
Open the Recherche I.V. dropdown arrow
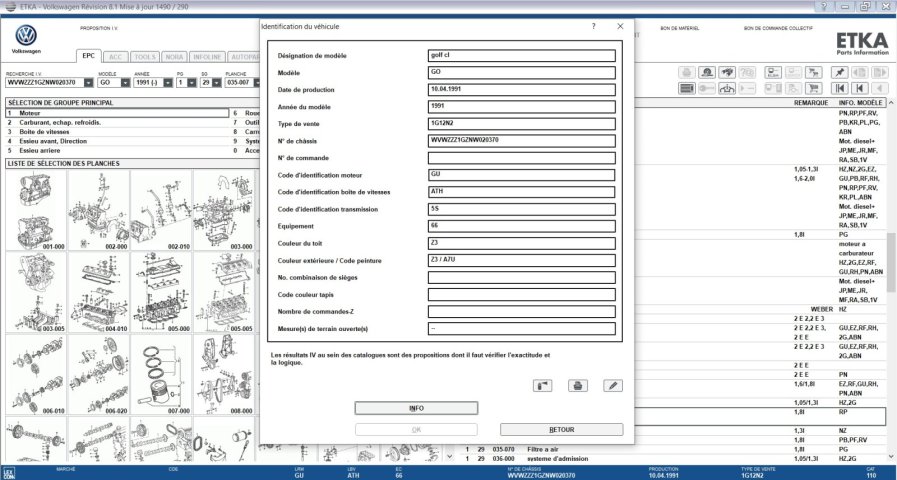click(88, 82)
